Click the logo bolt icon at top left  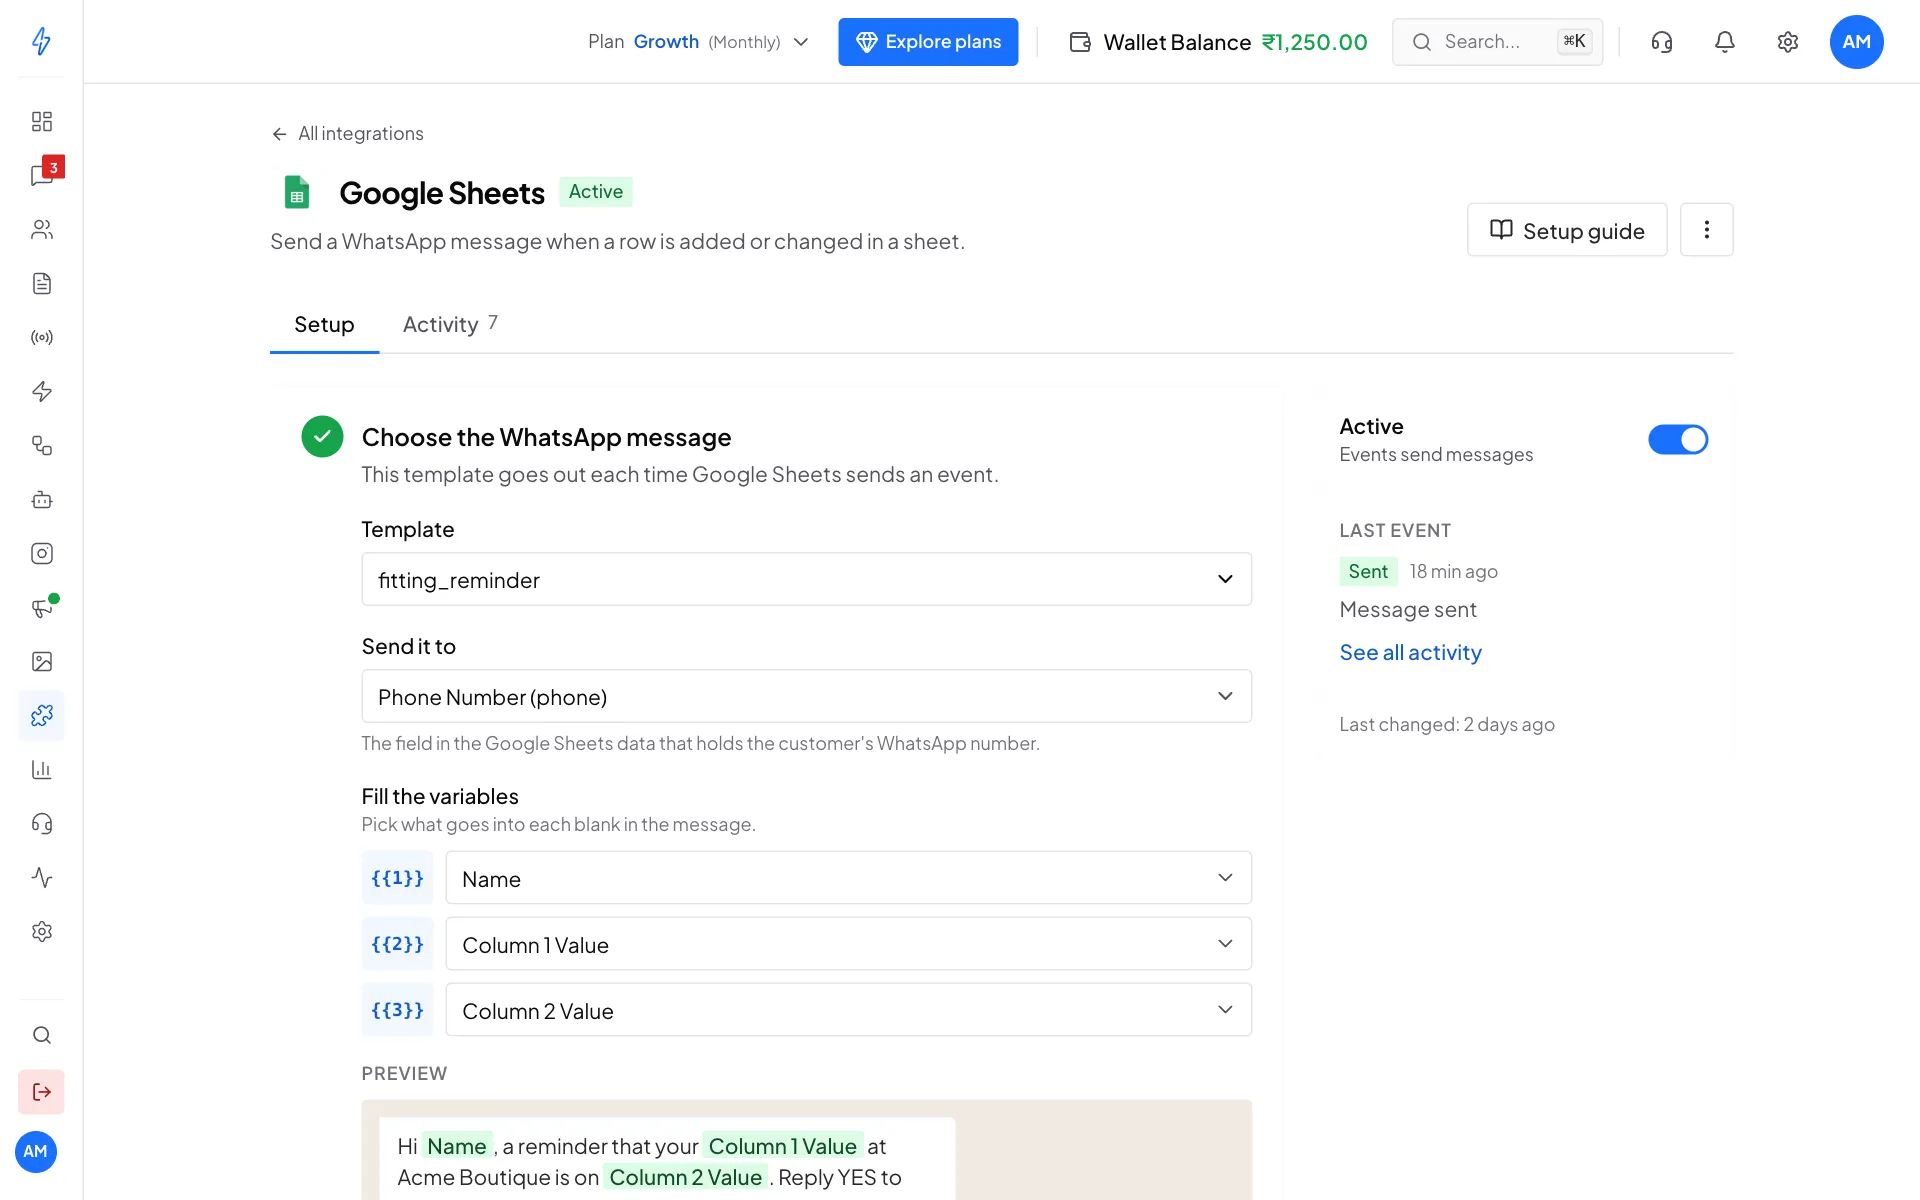[41, 41]
